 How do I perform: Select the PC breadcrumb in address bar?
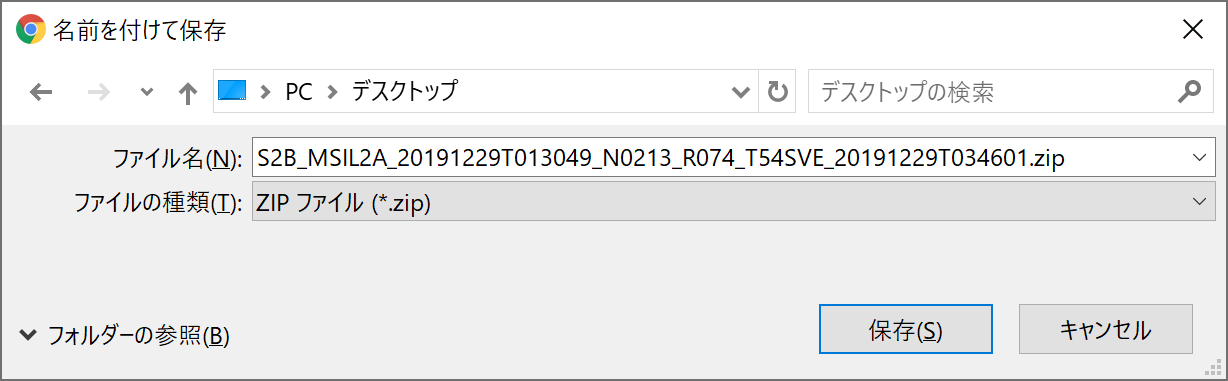299,92
